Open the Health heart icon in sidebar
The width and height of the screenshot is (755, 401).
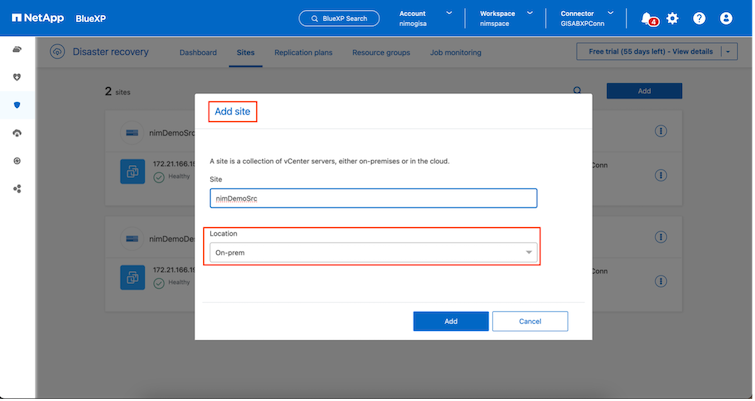tap(17, 77)
